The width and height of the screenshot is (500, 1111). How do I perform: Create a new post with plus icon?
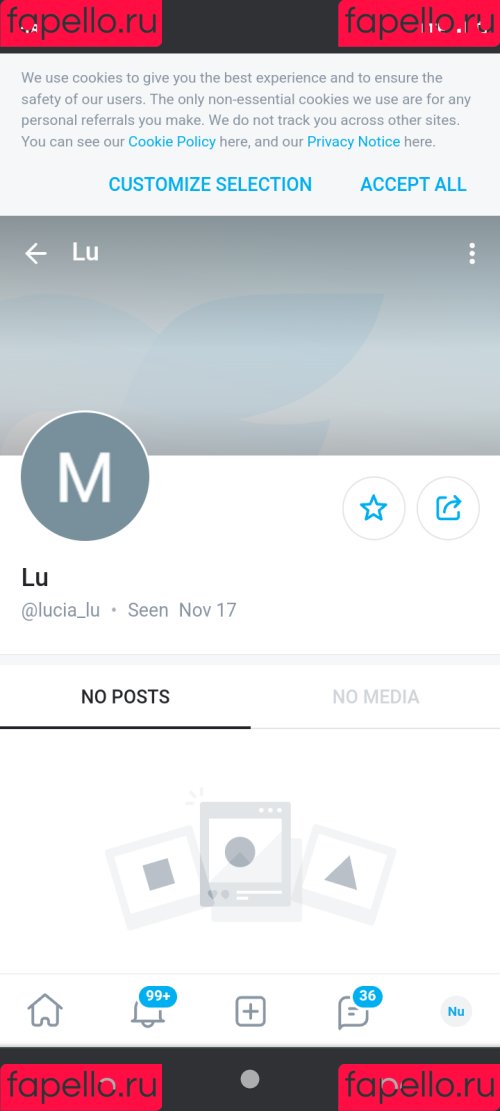click(250, 1011)
